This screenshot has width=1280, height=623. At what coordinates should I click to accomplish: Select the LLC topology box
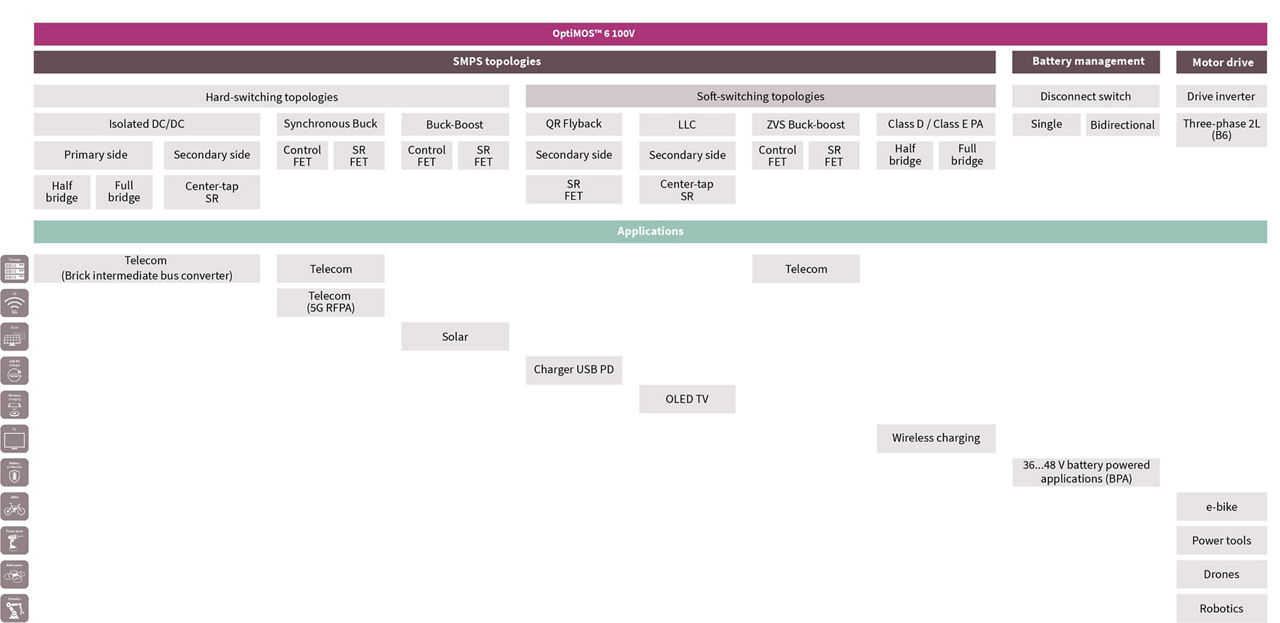pyautogui.click(x=687, y=125)
